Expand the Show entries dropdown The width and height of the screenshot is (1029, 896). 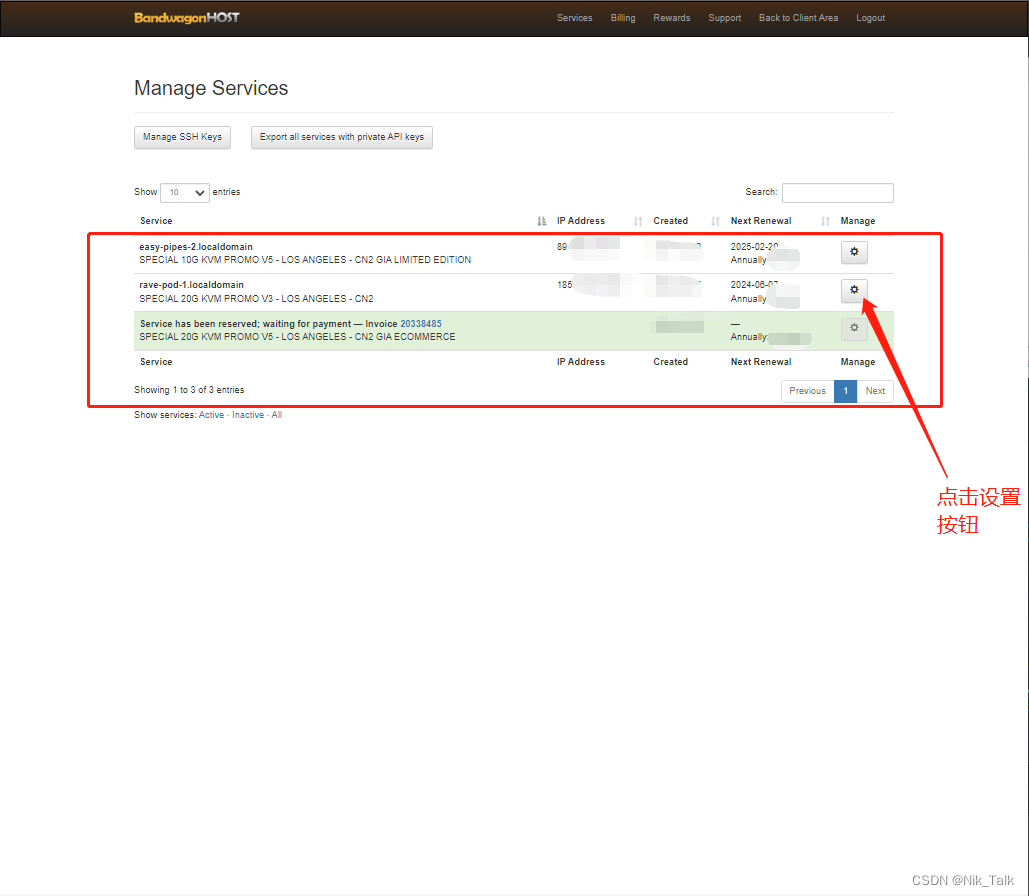(x=185, y=193)
